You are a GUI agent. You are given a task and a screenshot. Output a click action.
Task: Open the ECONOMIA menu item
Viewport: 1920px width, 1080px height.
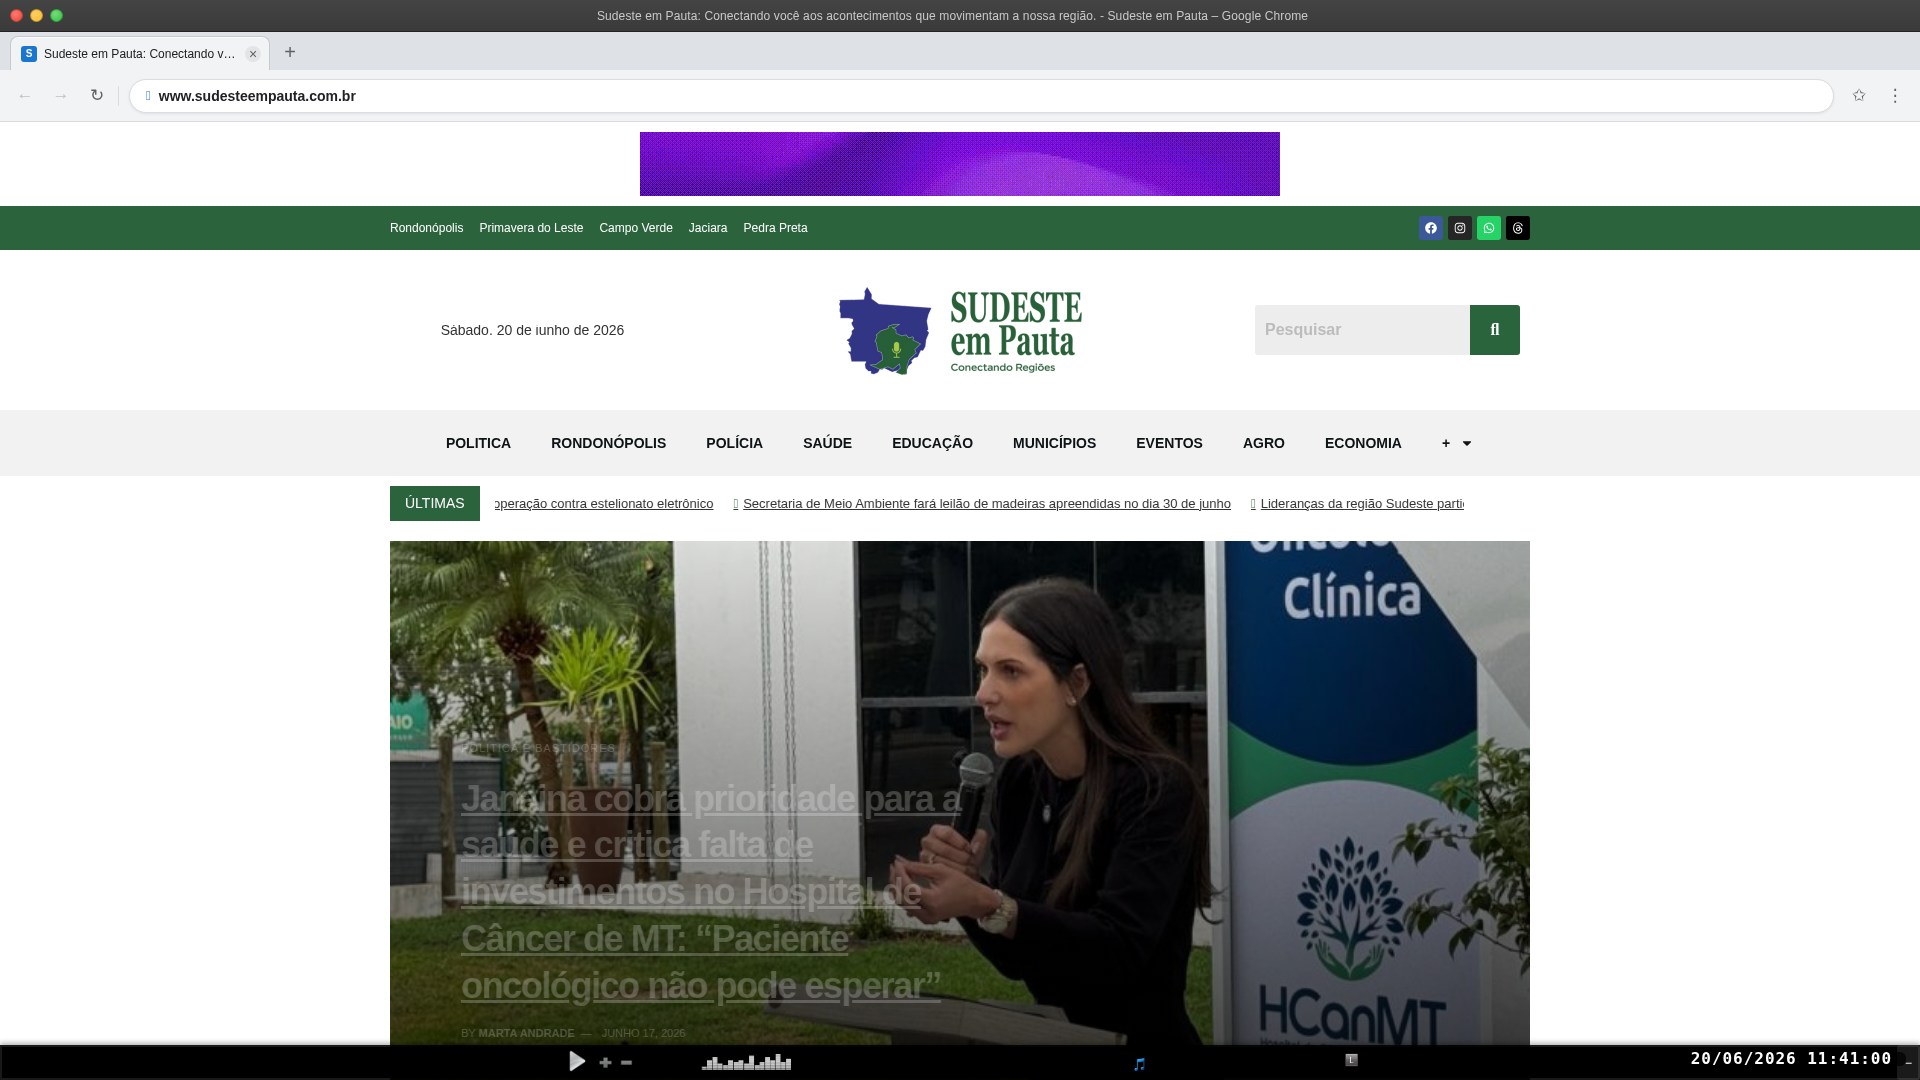click(1363, 443)
